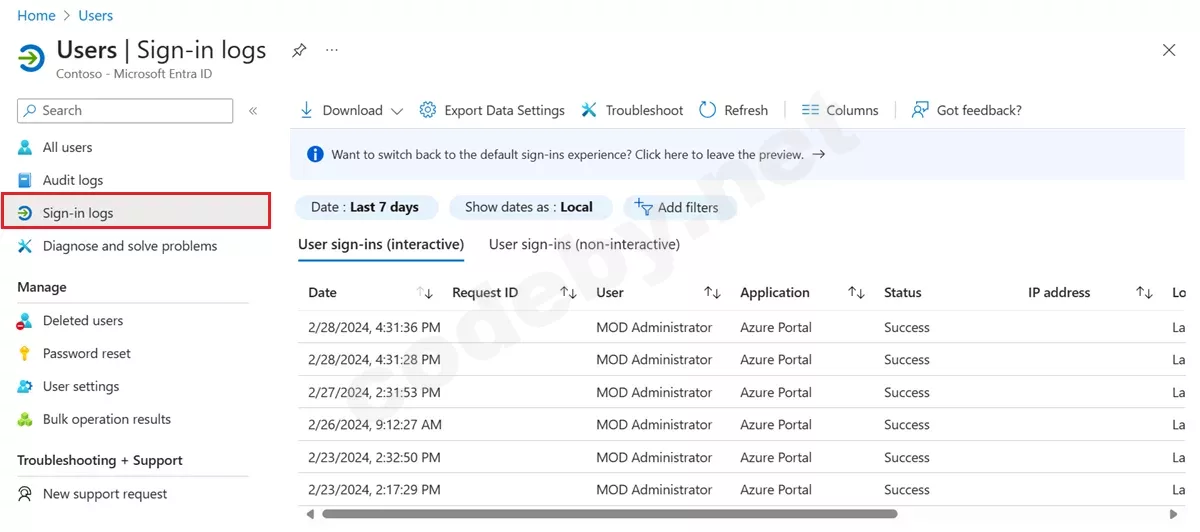Sort table by Date column
Screen dimensions: 1200x532
click(x=424, y=293)
